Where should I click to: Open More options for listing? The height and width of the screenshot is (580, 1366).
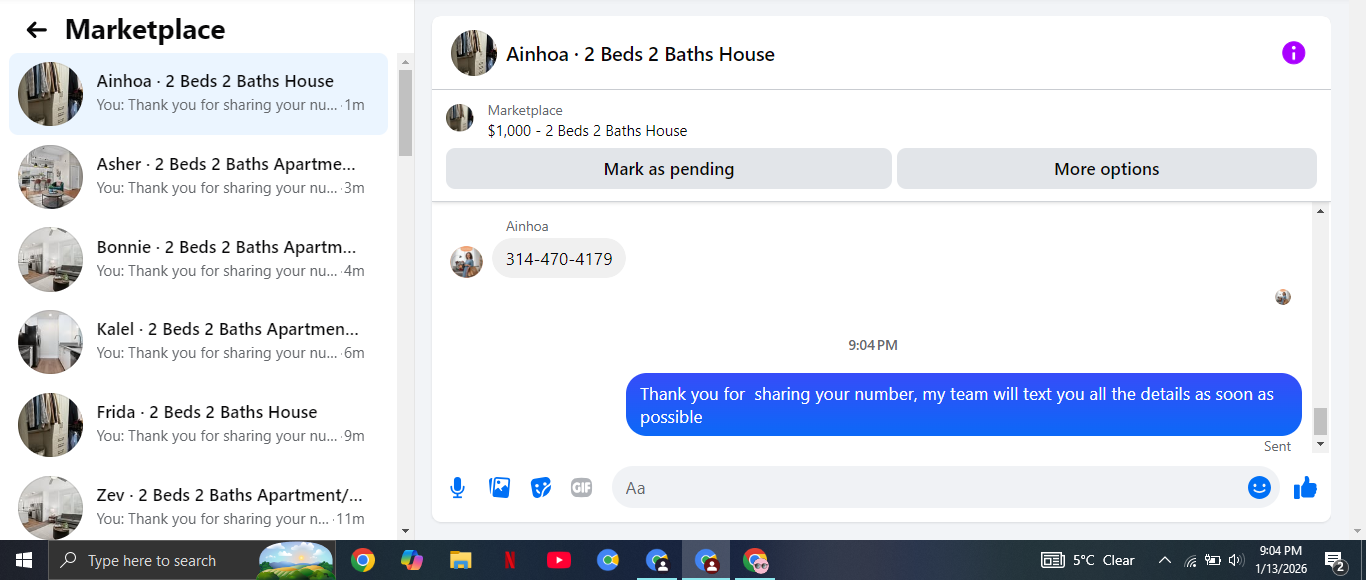click(1106, 169)
